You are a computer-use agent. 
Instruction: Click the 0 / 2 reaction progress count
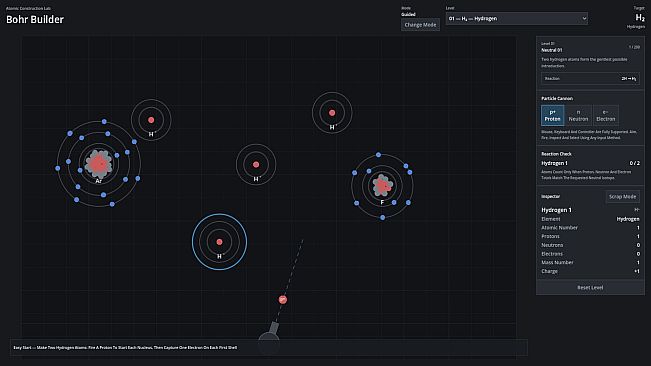(x=634, y=163)
